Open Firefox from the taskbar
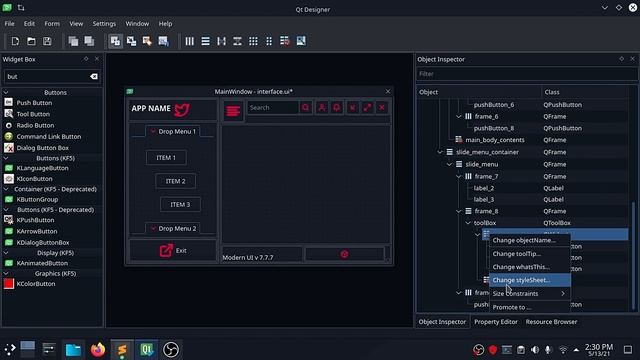The image size is (640, 360). [x=98, y=350]
